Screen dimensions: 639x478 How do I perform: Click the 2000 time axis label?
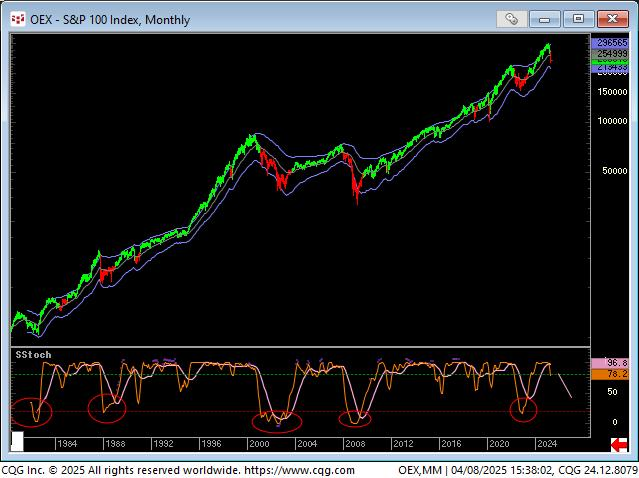tap(259, 444)
